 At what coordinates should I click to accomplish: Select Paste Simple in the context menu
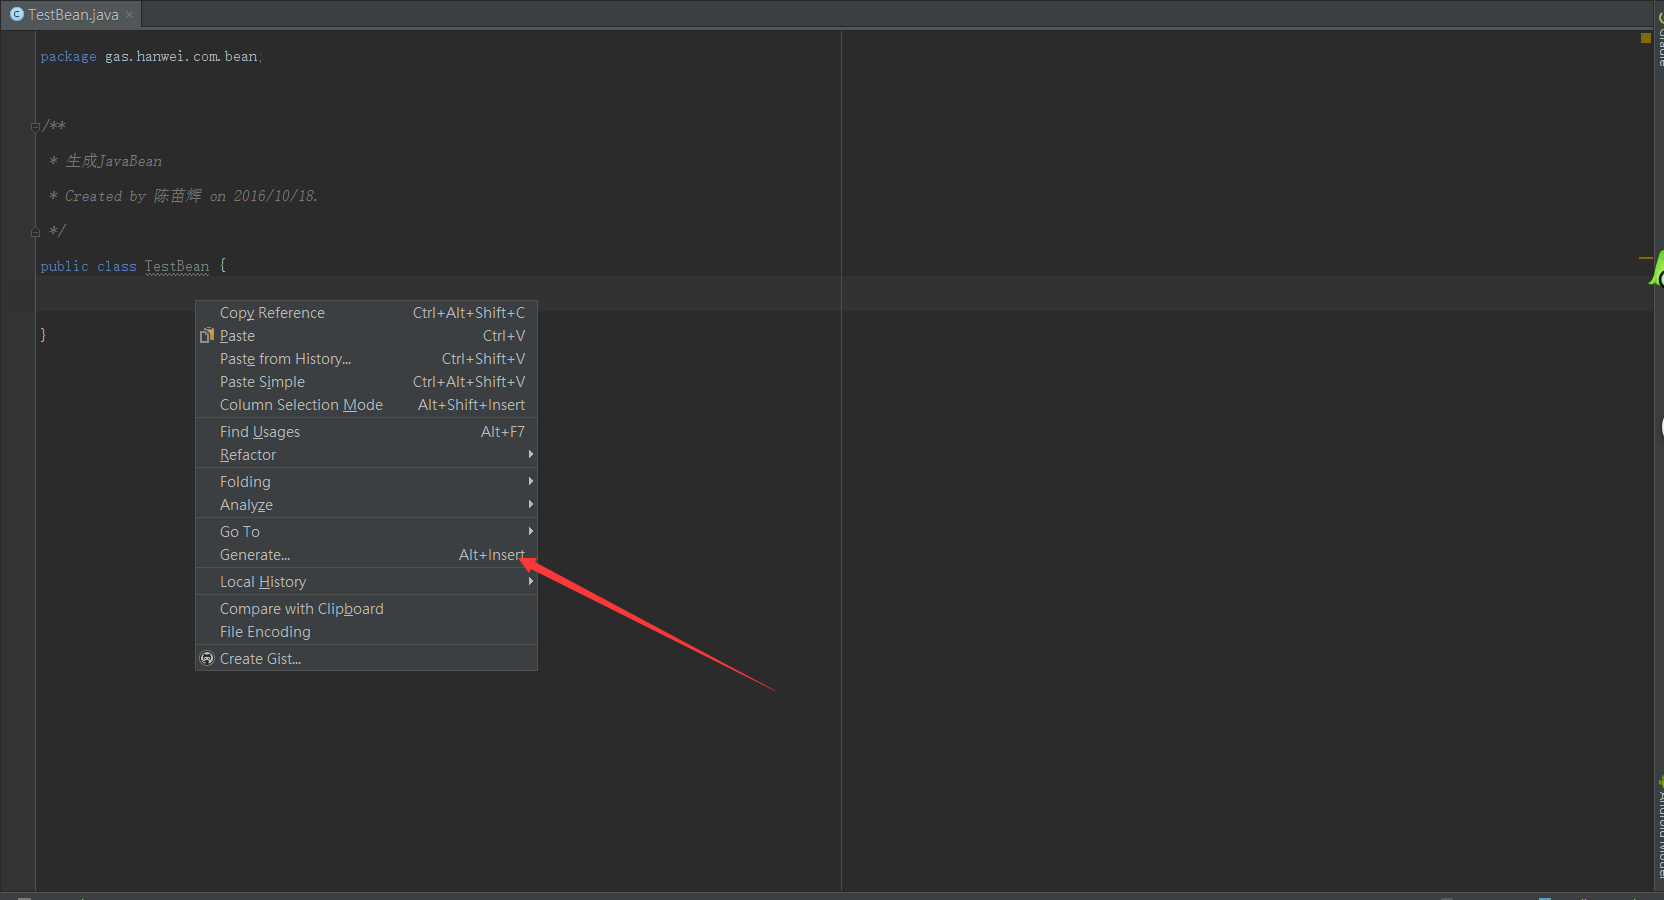click(x=366, y=382)
